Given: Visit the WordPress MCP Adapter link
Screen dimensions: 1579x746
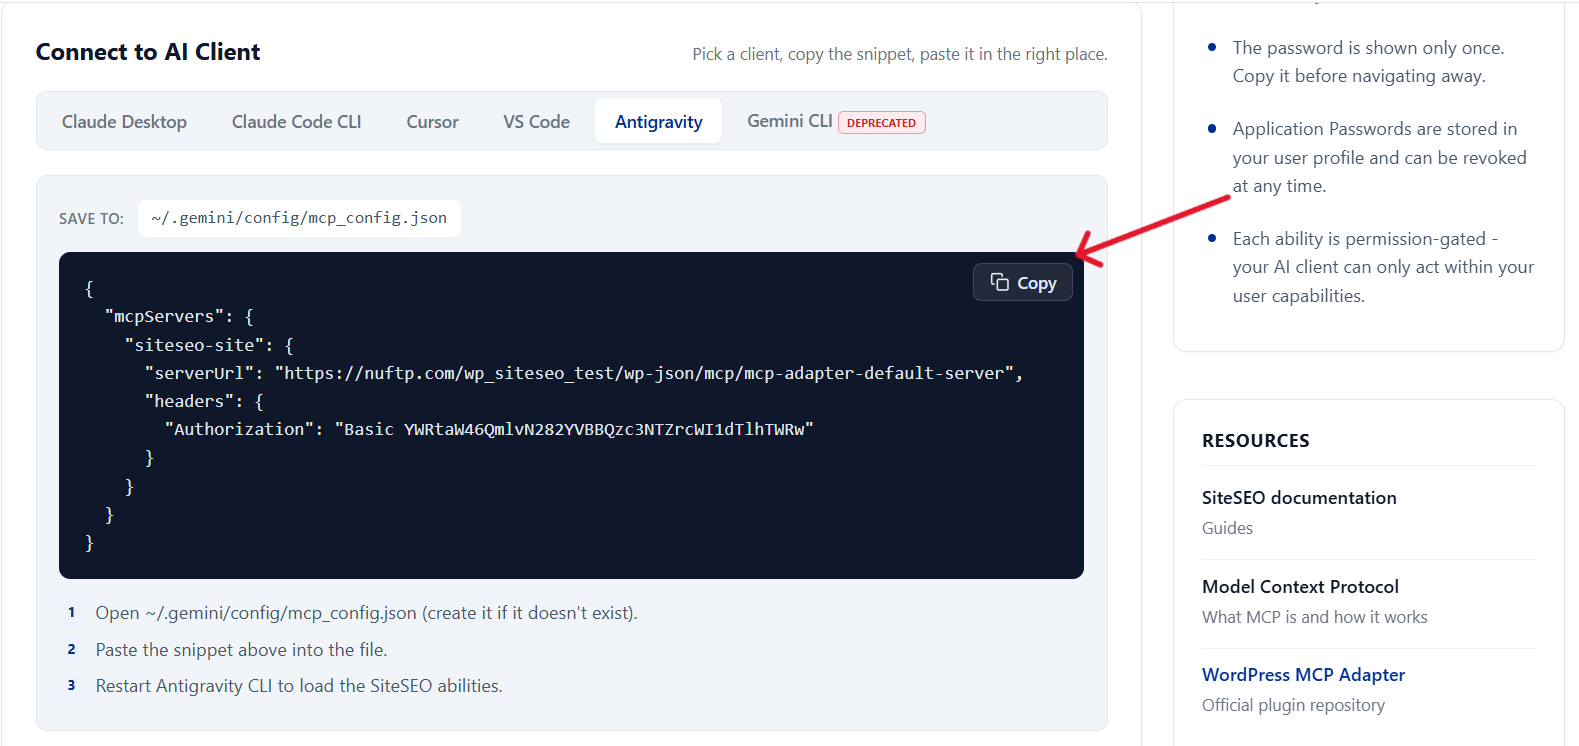Looking at the screenshot, I should pyautogui.click(x=1303, y=675).
